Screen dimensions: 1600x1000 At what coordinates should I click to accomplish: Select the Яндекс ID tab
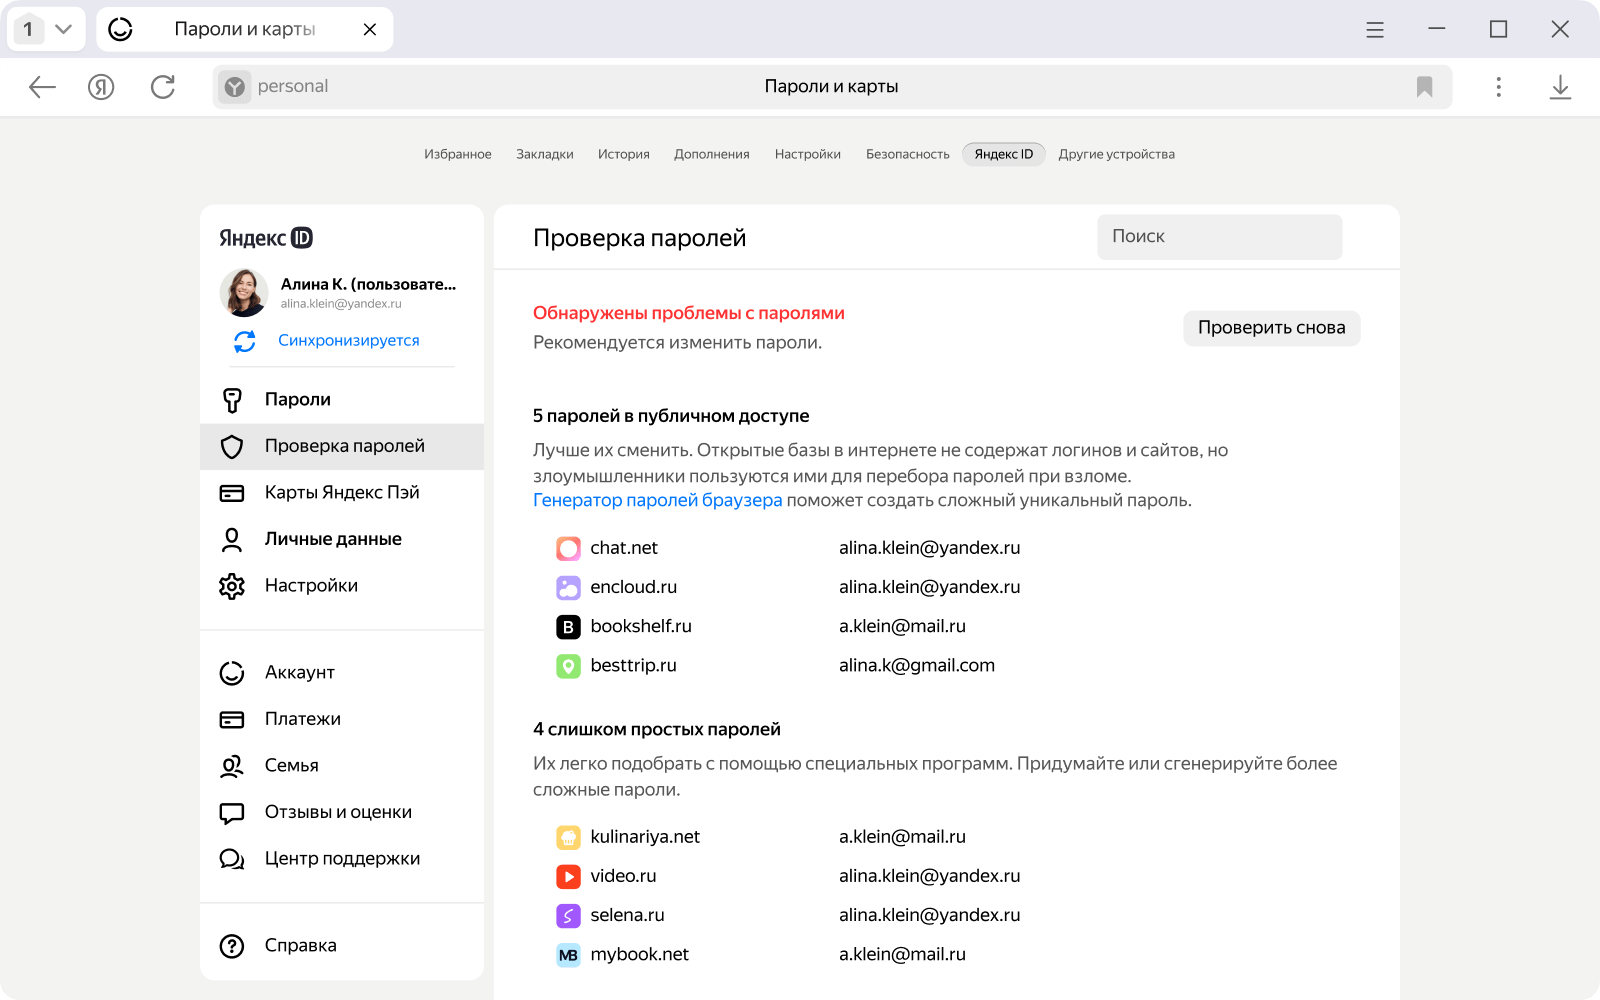coord(1004,154)
